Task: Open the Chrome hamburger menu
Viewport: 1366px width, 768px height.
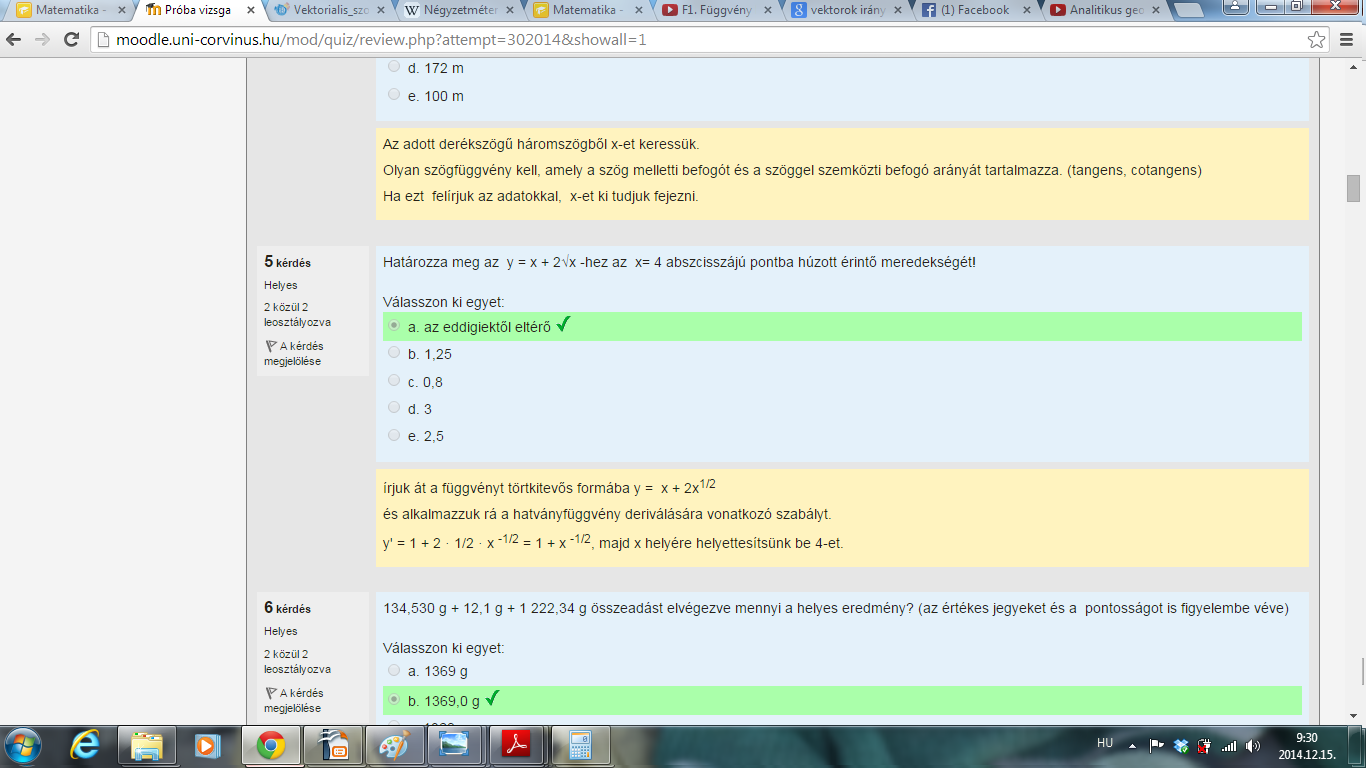Action: click(x=1345, y=40)
